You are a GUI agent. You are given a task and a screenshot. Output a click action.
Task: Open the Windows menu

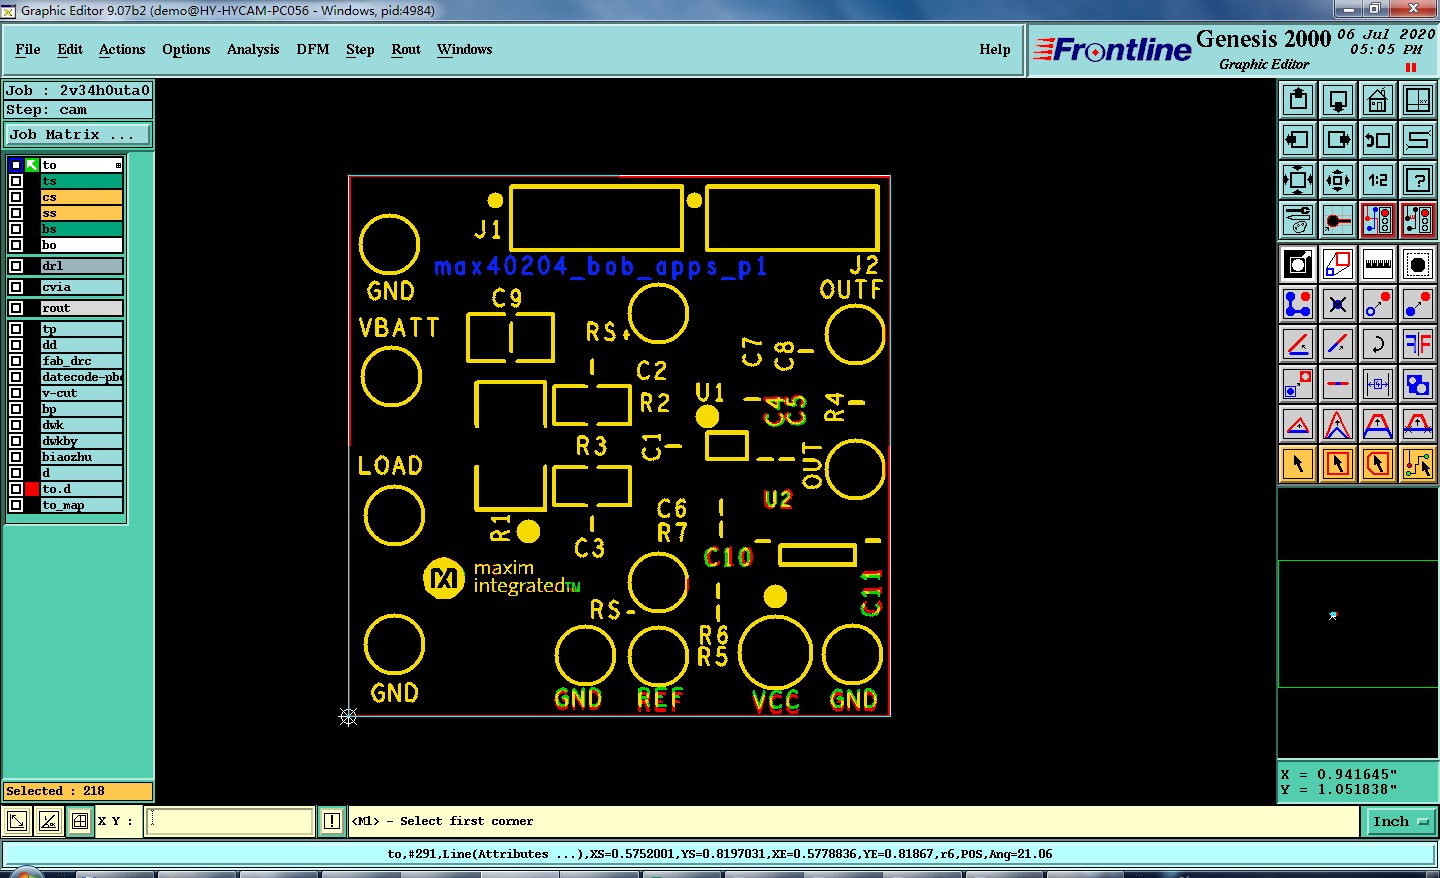click(x=464, y=49)
